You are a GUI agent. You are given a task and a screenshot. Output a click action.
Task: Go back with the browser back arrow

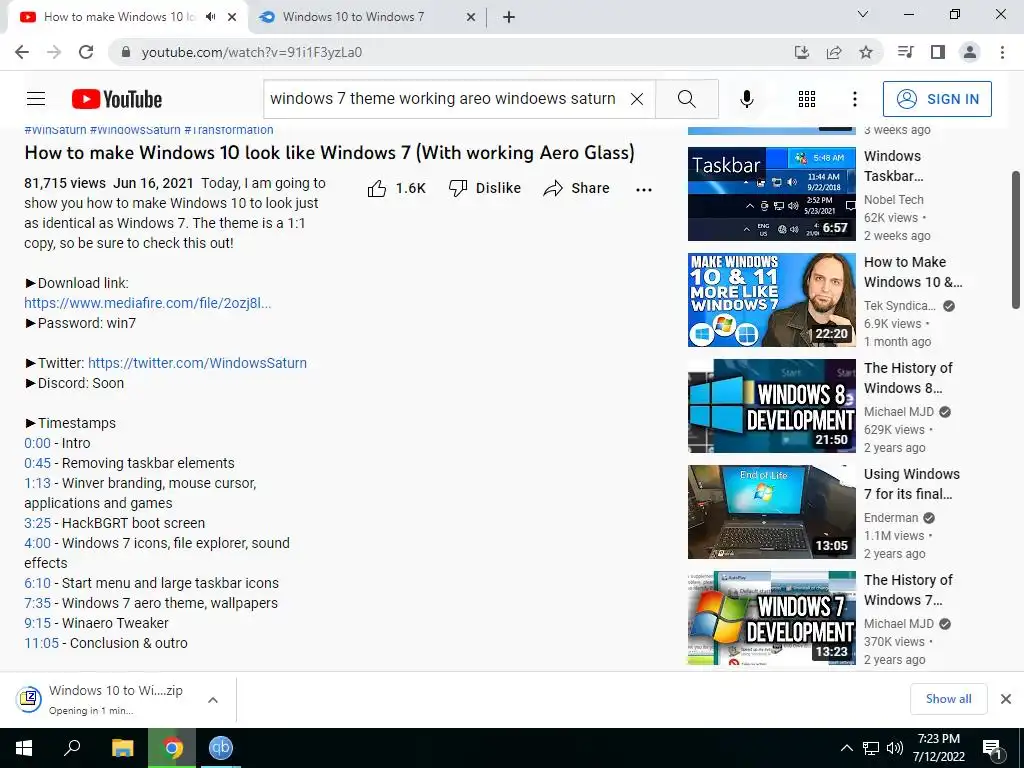[22, 52]
